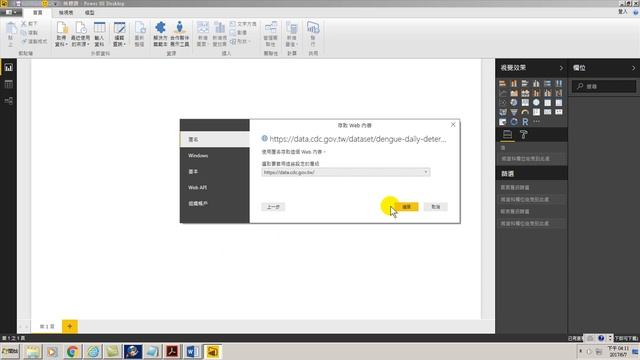Viewport: 640px width, 360px height.
Task: Open Solution Templates (解決方案範本)
Action: pyautogui.click(x=160, y=34)
